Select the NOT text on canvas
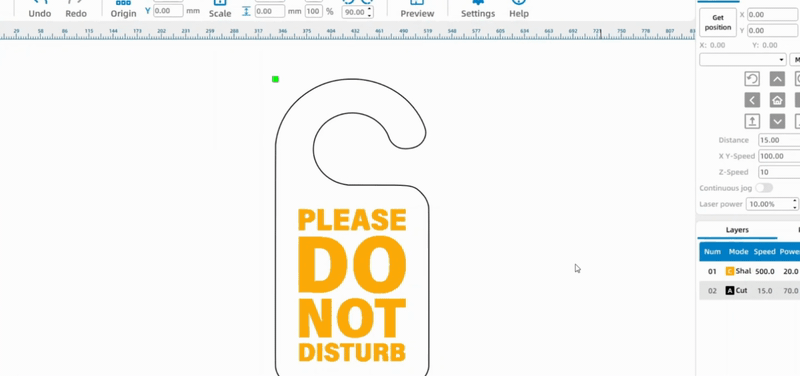Viewport: 800px width, 376px height. coord(352,317)
